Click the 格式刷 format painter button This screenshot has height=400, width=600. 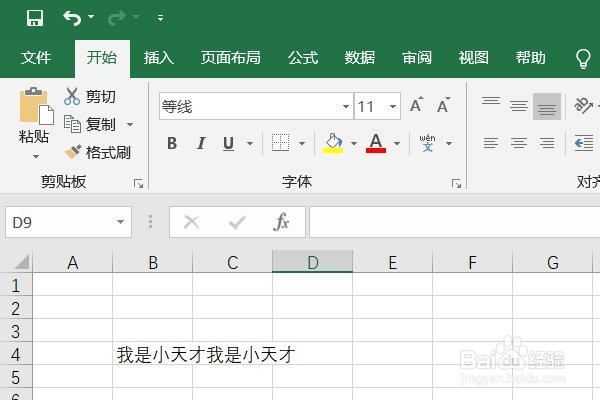pos(98,152)
